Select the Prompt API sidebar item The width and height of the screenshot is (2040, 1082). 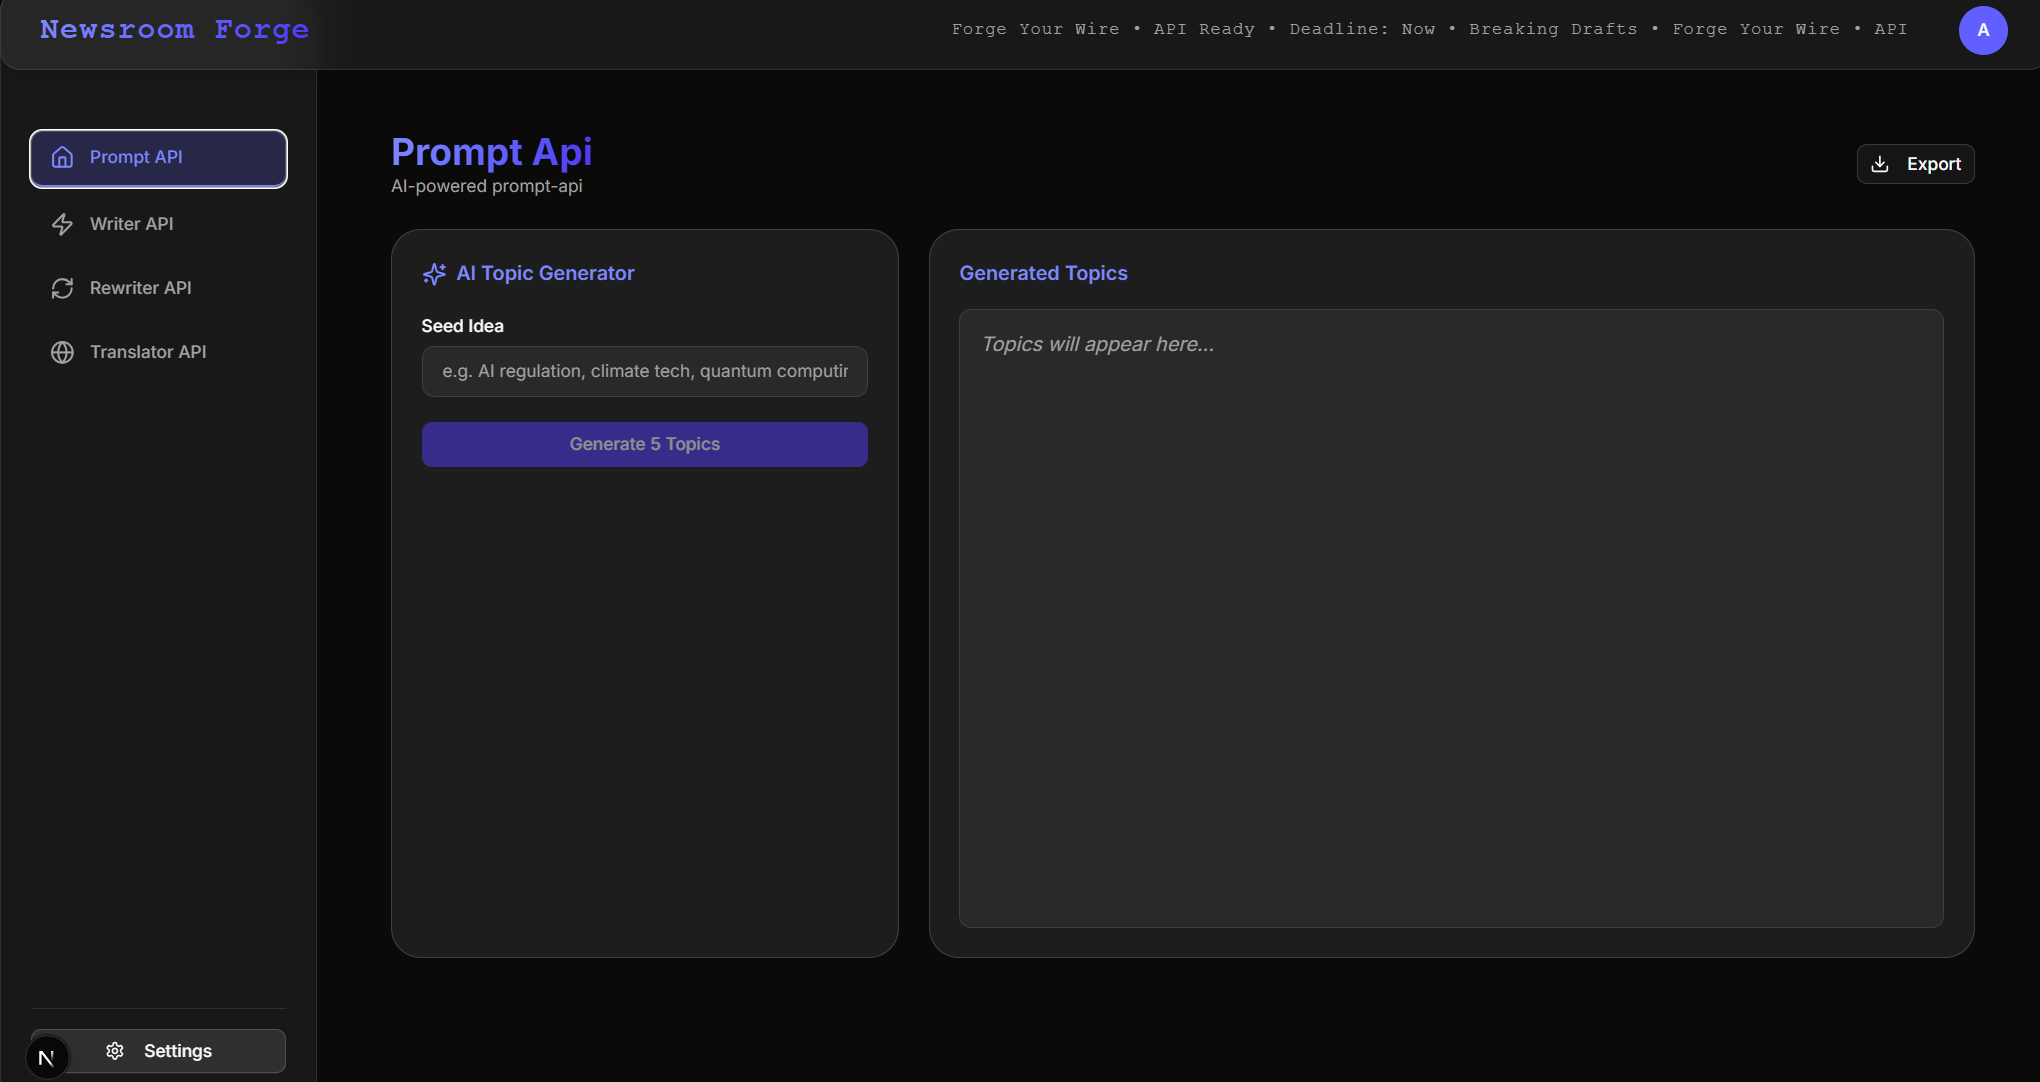tap(158, 158)
